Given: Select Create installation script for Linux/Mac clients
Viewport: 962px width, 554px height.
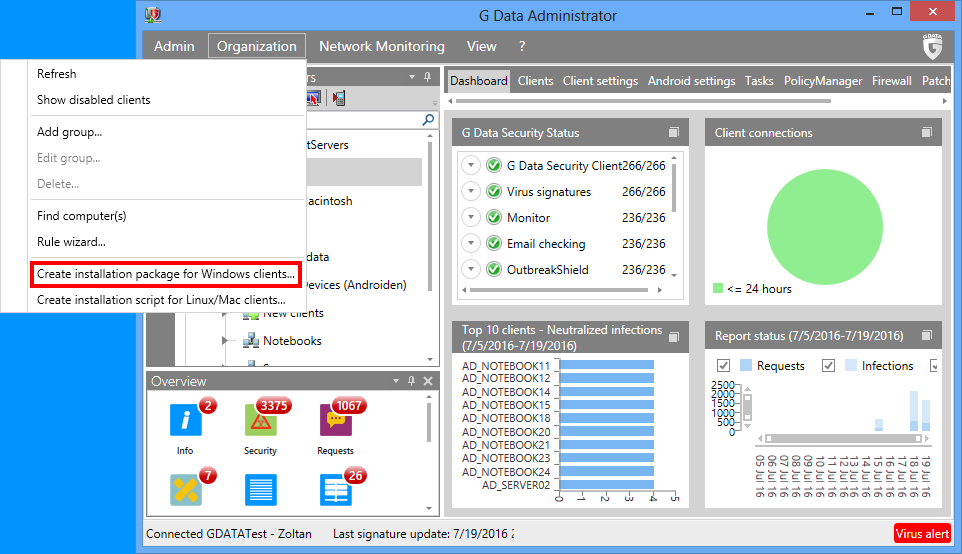Looking at the screenshot, I should pyautogui.click(x=161, y=300).
